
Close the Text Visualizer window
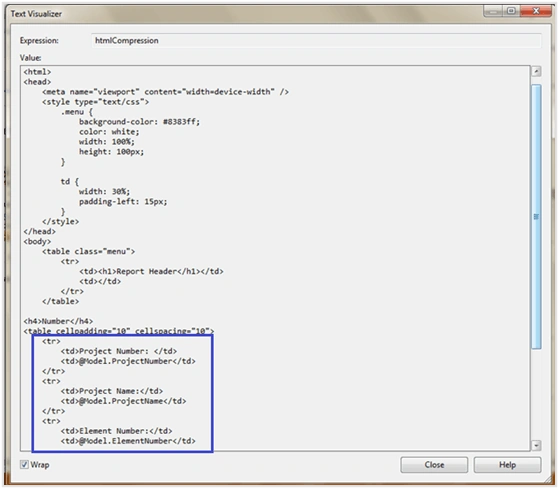coord(535,11)
